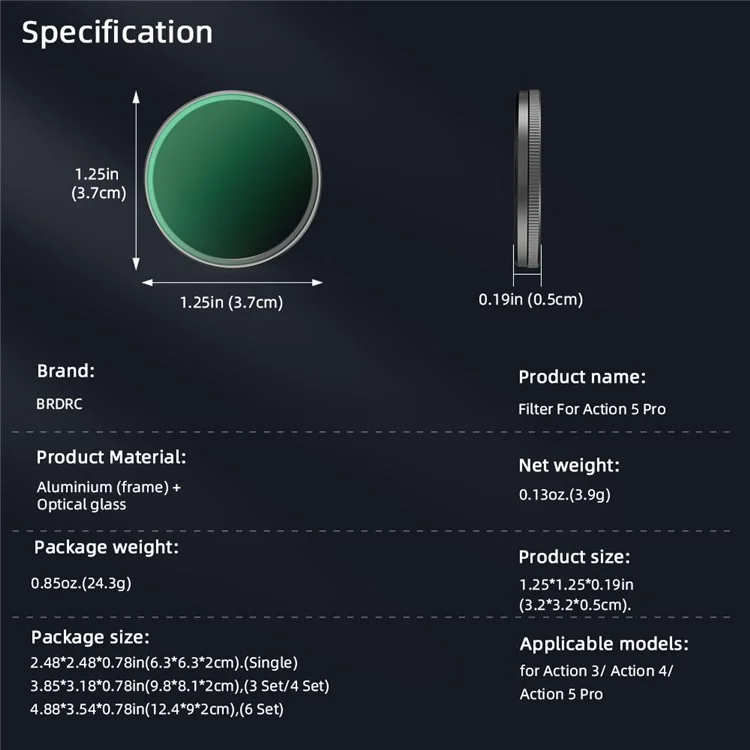750x750 pixels.
Task: Click the Net weight 0.13oz.(3.9g) value
Action: point(565,495)
